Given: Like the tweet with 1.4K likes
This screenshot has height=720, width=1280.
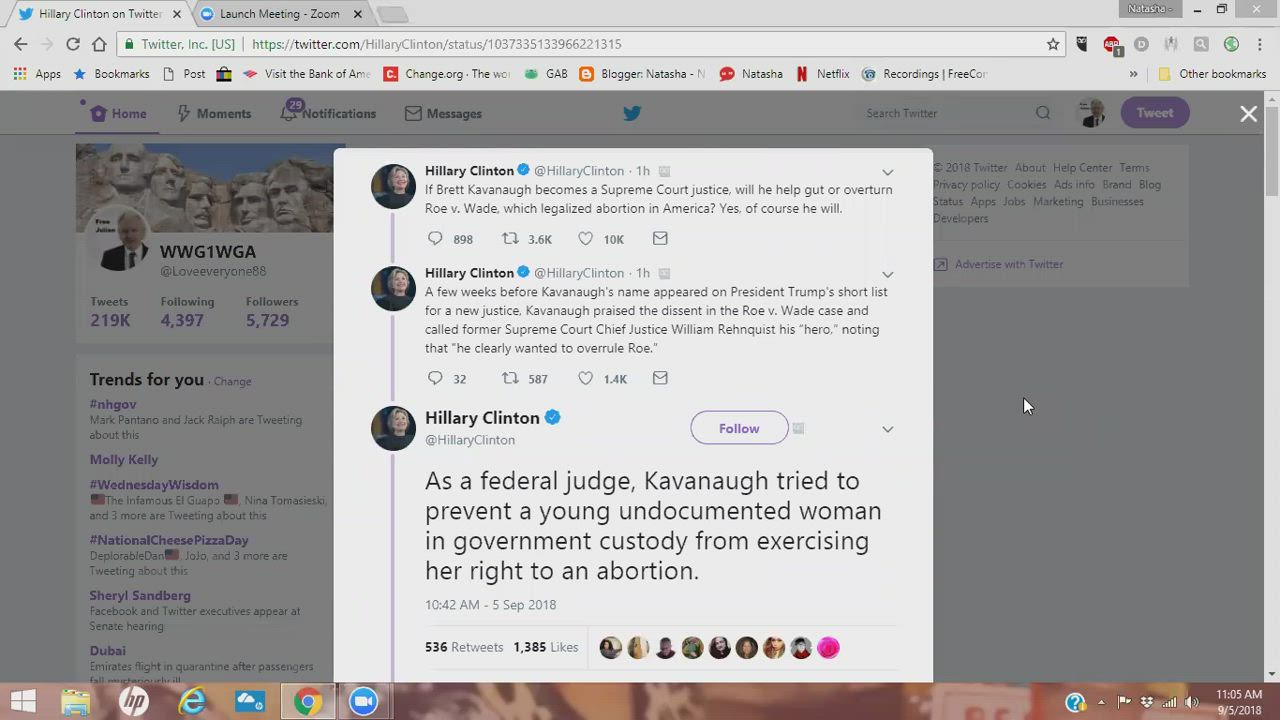Looking at the screenshot, I should click(x=586, y=378).
